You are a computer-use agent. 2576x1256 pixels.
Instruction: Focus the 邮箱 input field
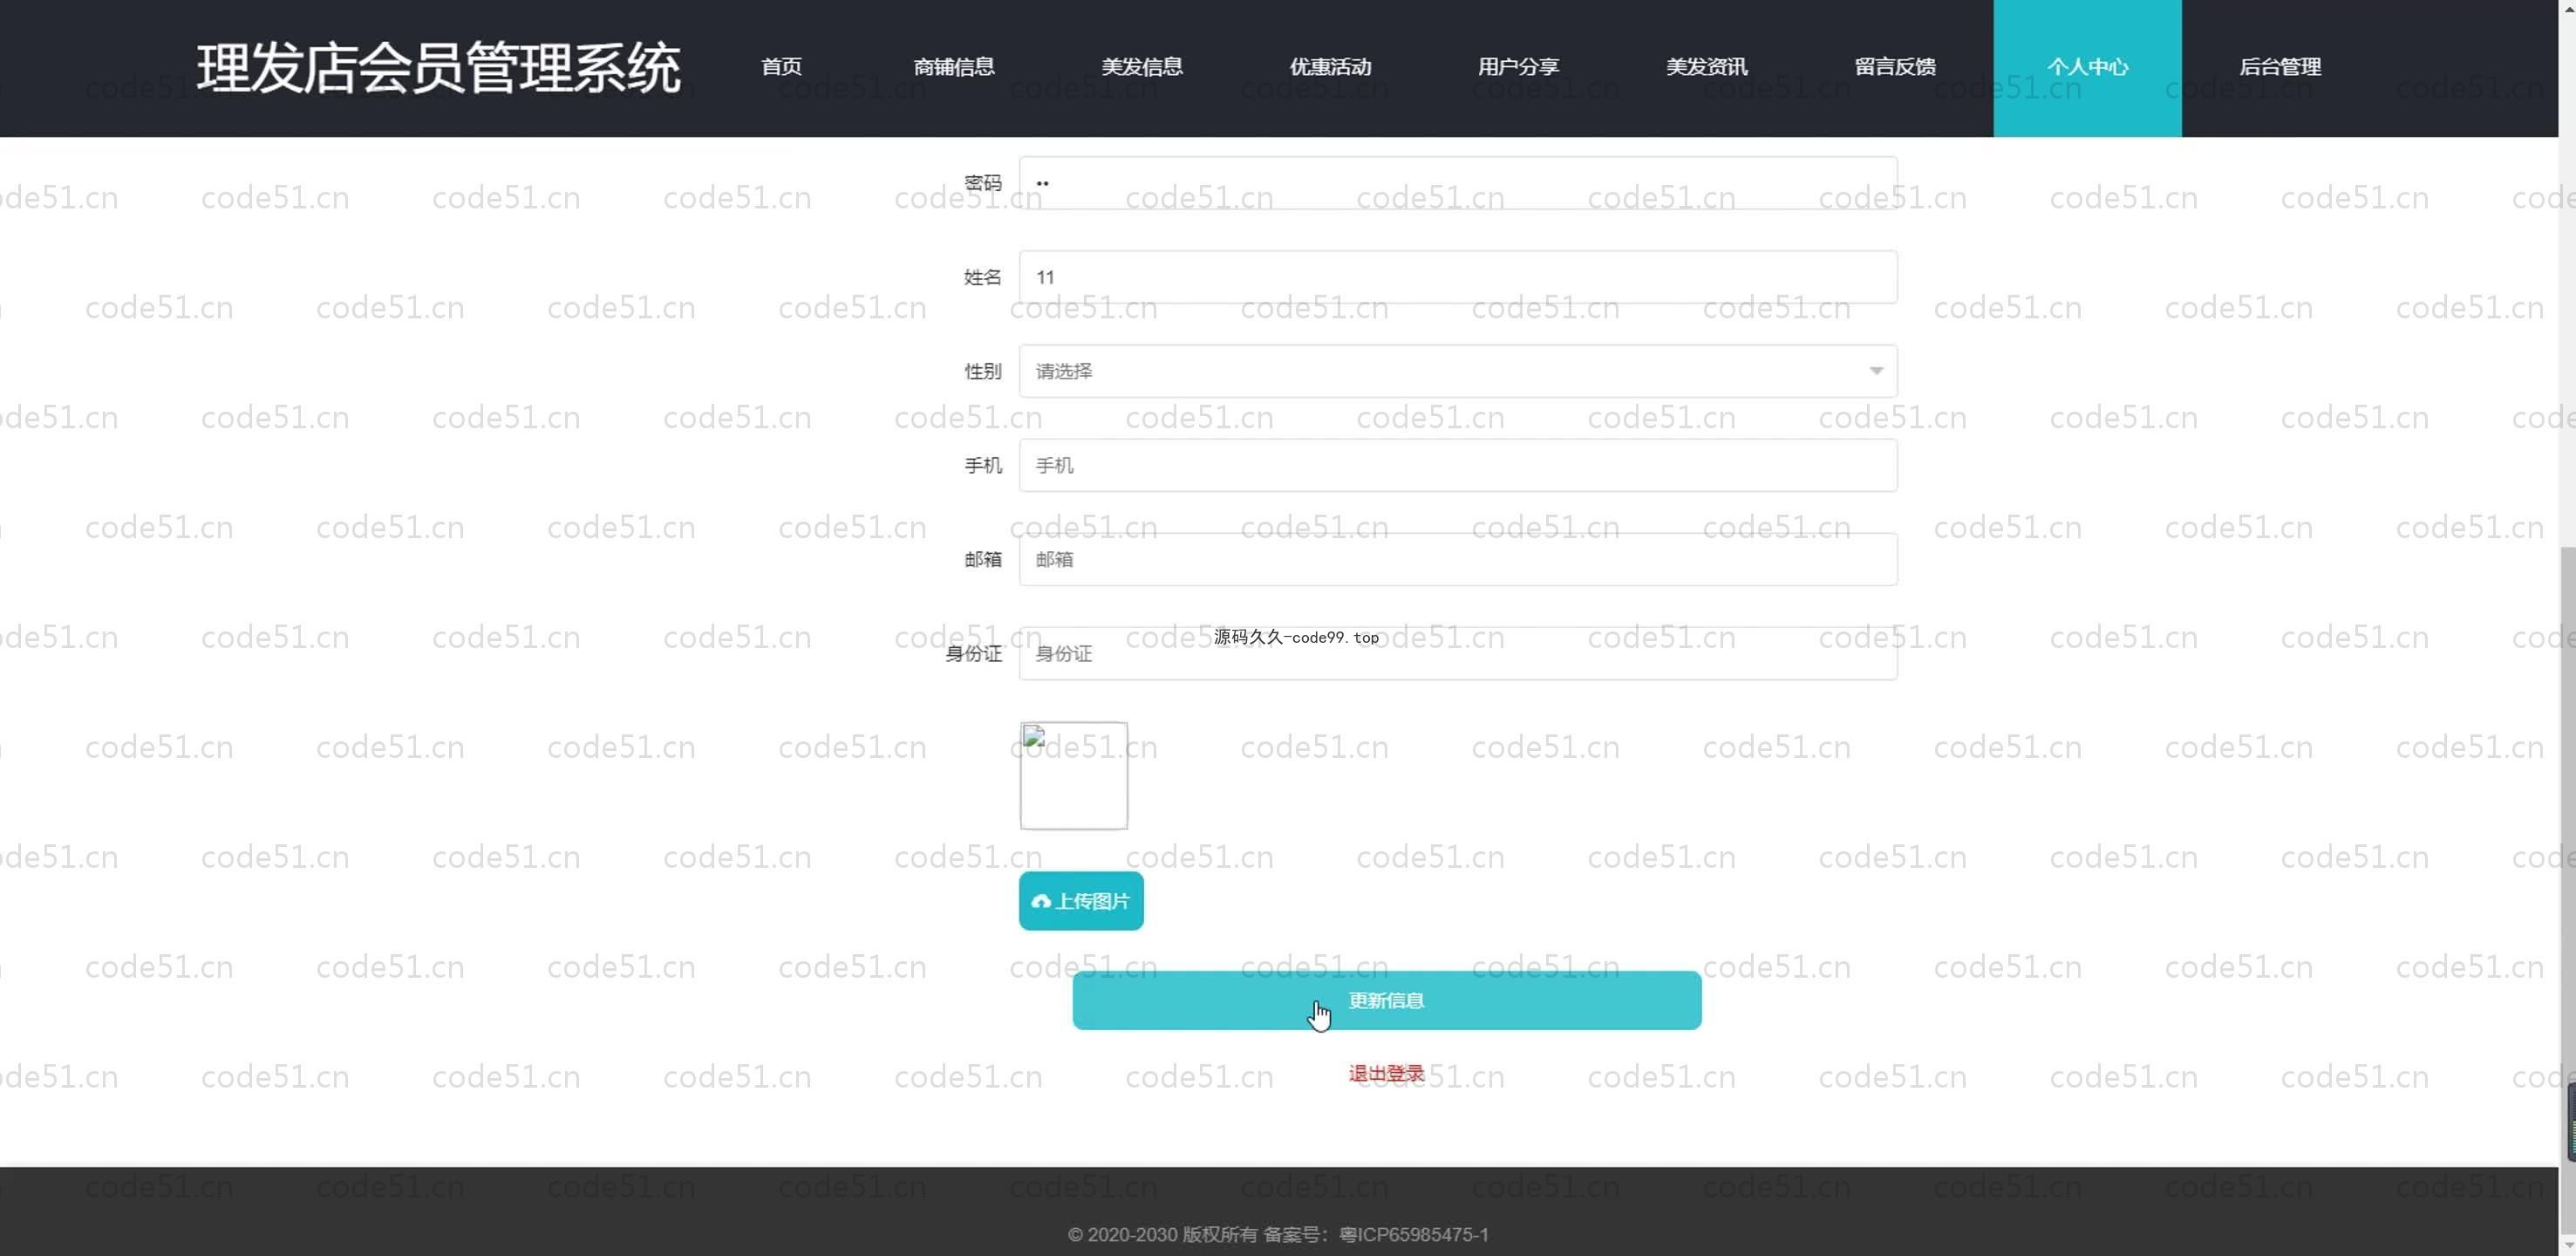pyautogui.click(x=1458, y=559)
